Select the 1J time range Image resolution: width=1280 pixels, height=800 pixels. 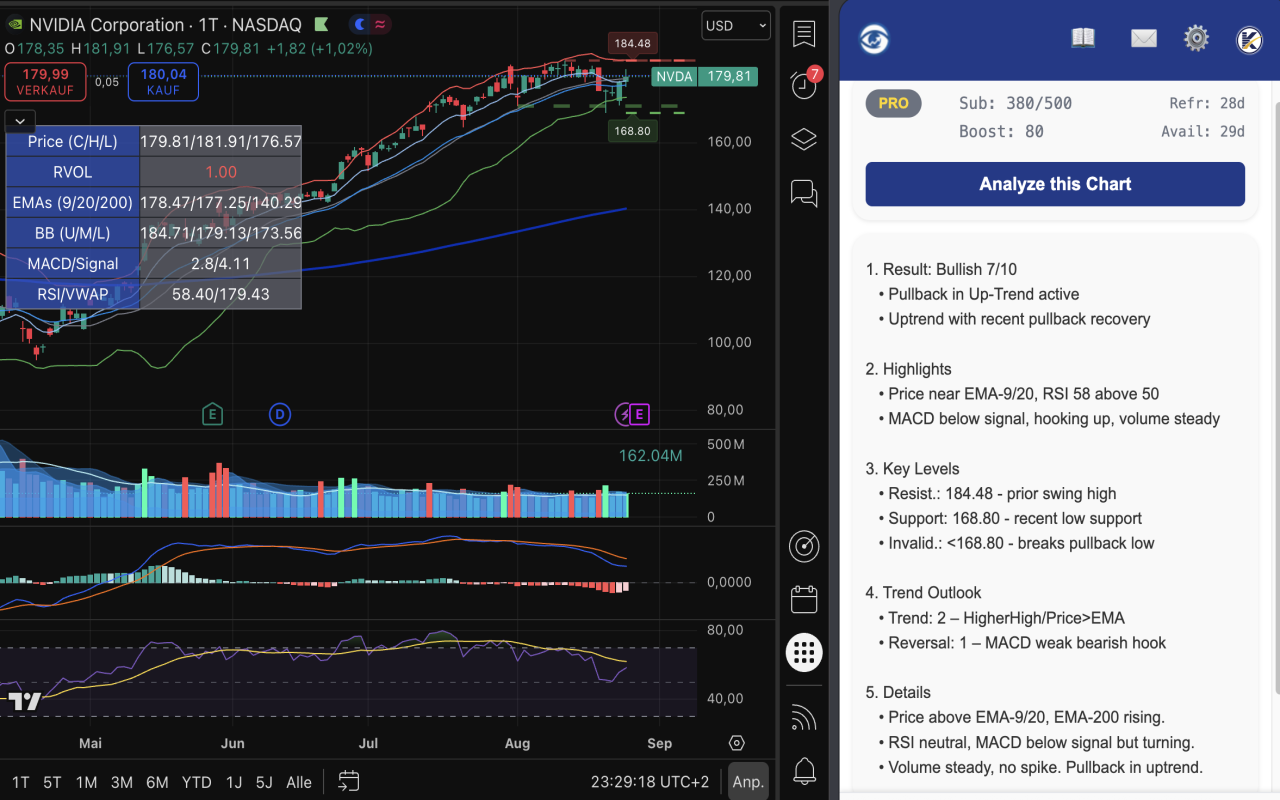(x=234, y=782)
